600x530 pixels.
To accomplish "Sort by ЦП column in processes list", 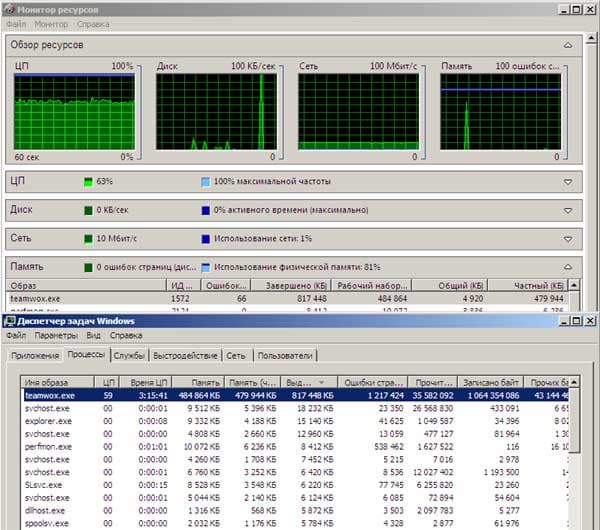I will pos(108,382).
